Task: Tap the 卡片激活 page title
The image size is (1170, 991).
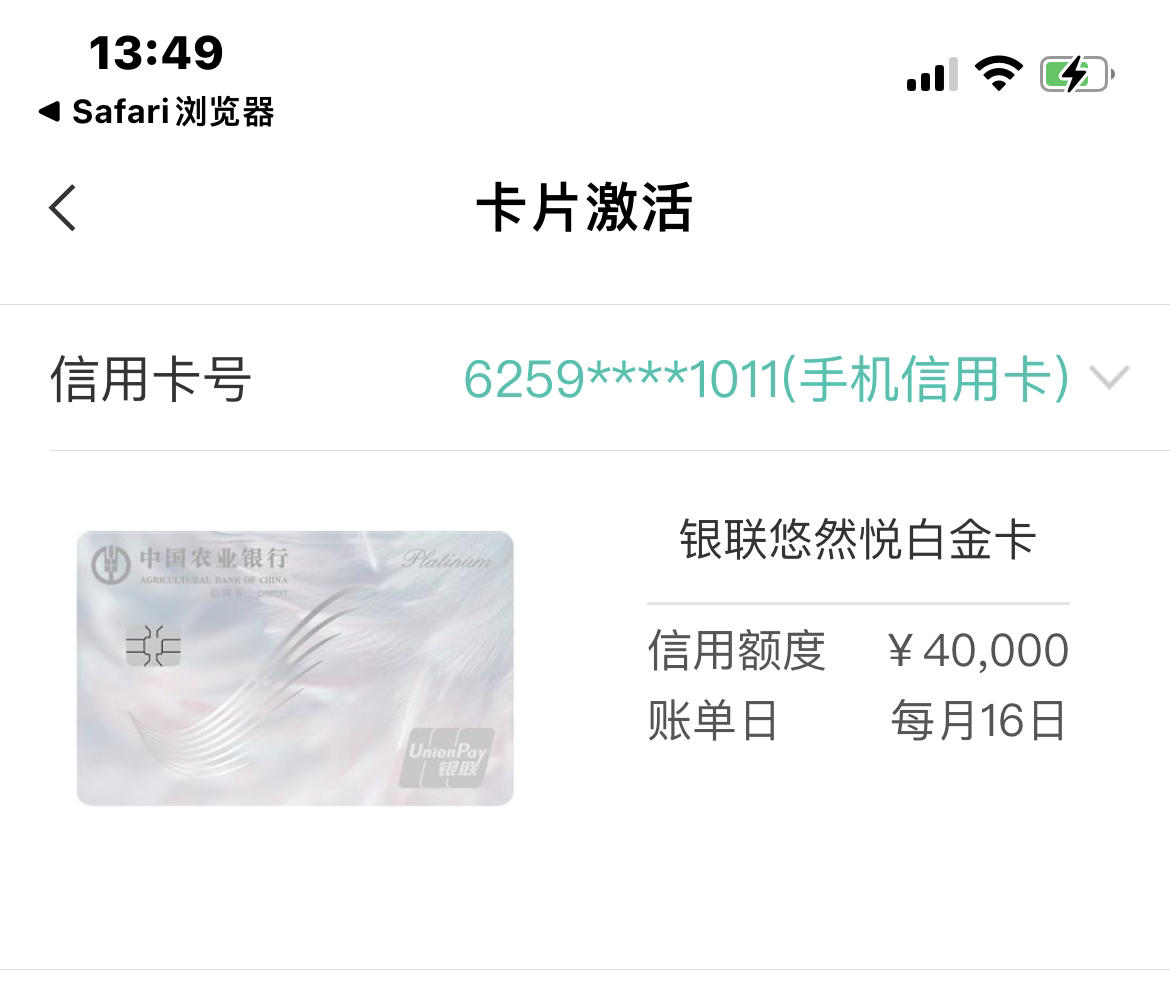Action: pos(585,207)
